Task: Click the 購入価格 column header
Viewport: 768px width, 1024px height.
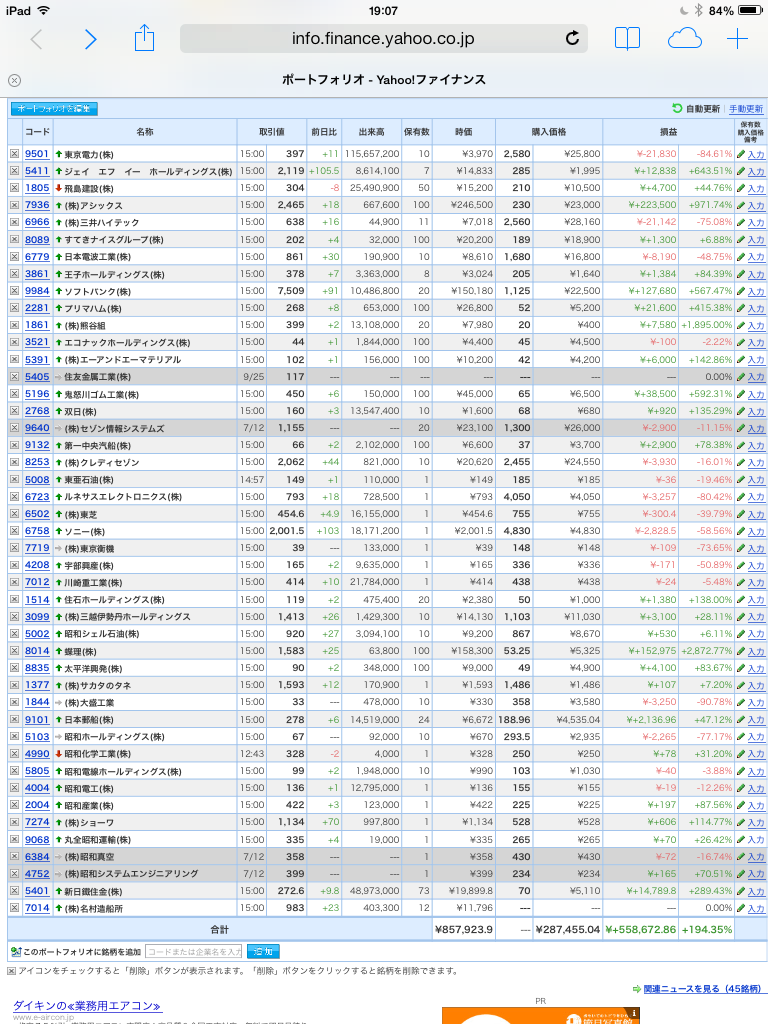Action: click(x=549, y=132)
